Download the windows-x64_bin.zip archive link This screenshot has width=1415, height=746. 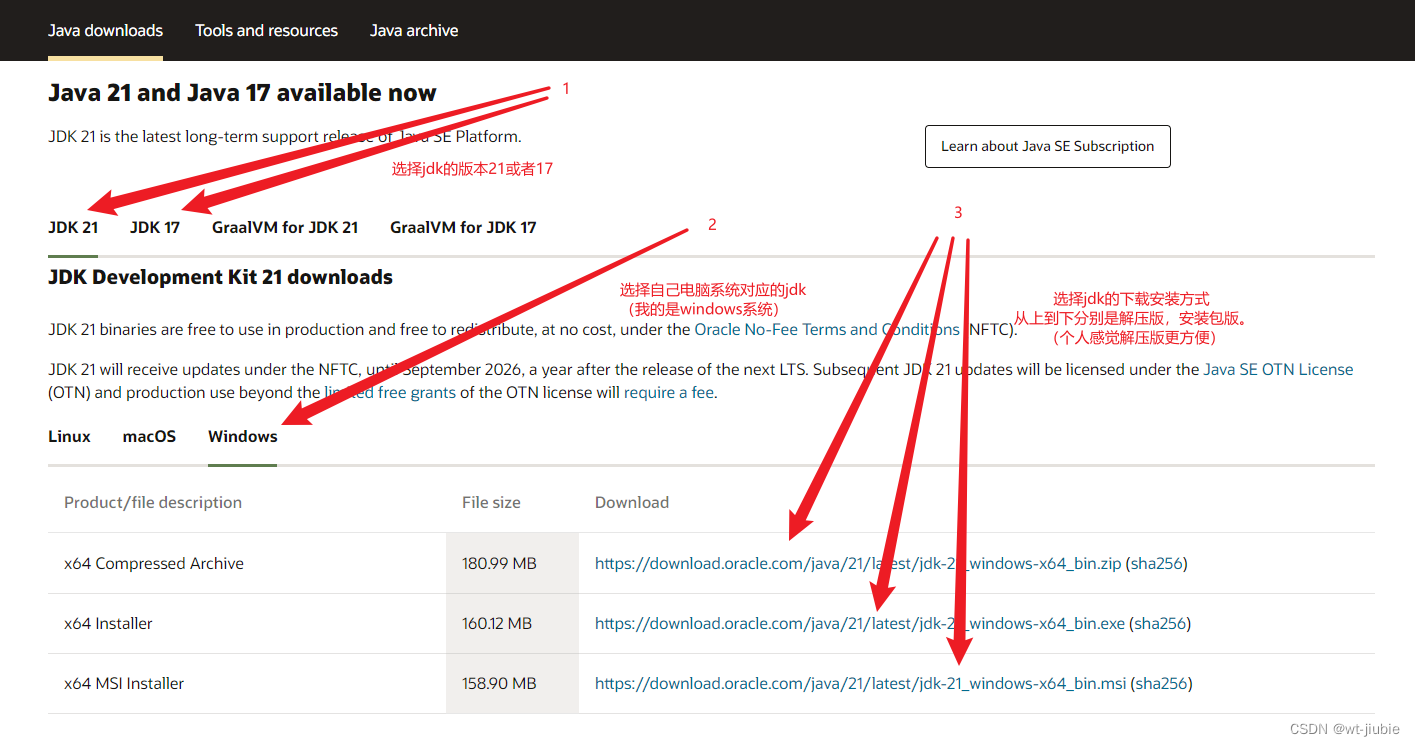coord(858,563)
